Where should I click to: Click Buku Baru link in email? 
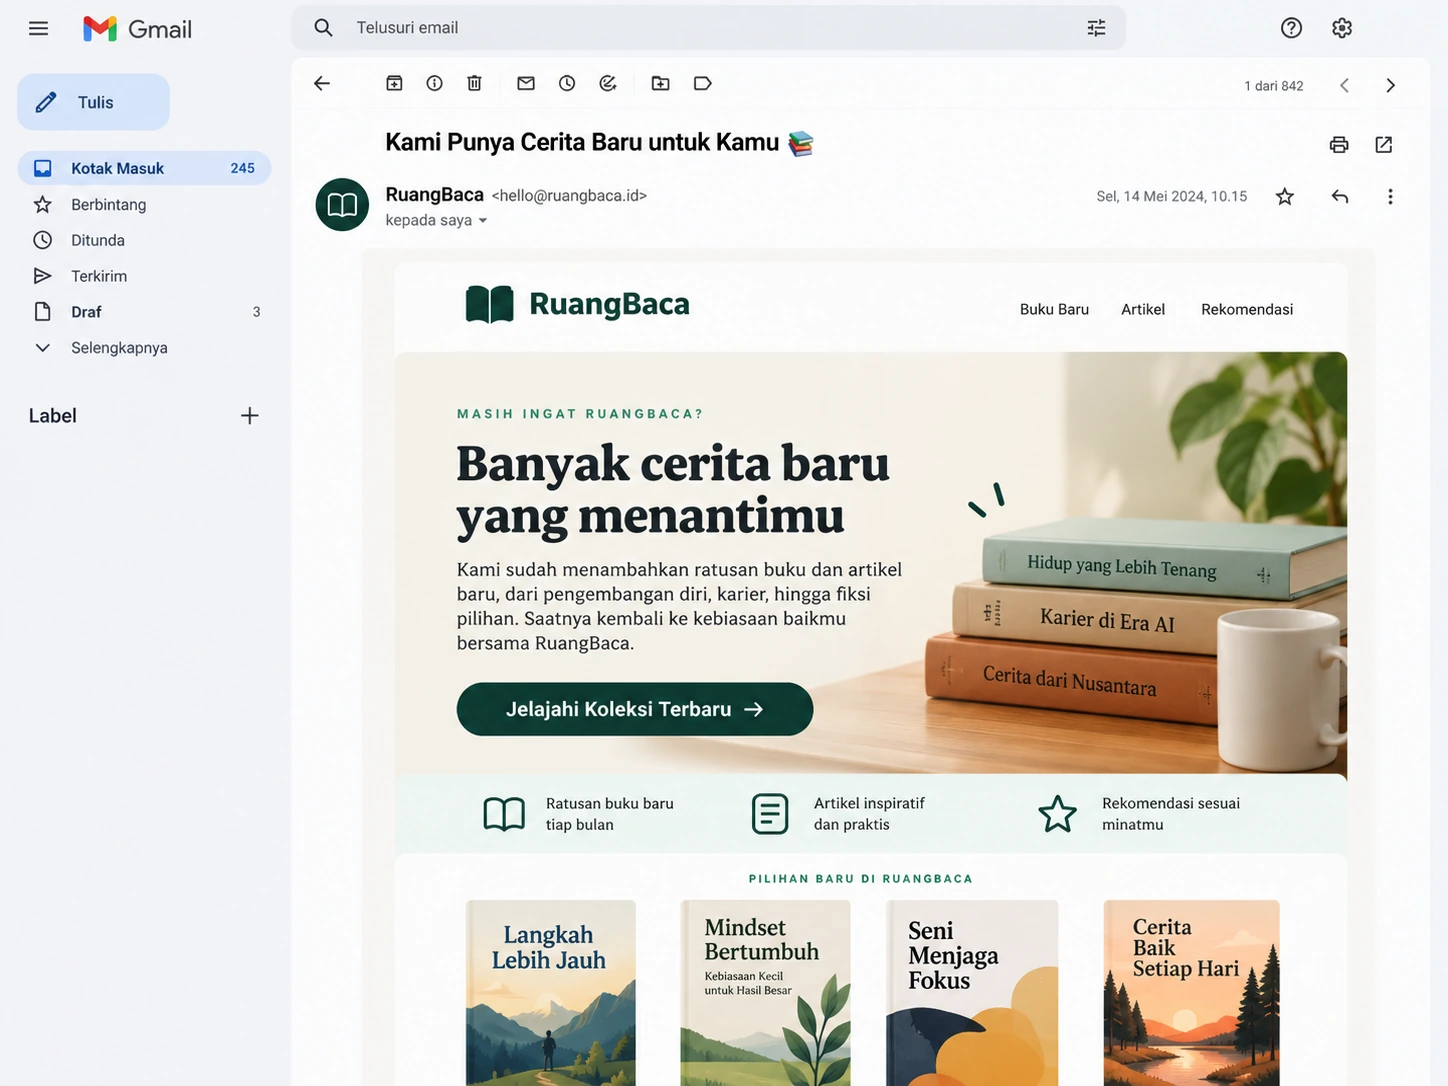pos(1054,310)
